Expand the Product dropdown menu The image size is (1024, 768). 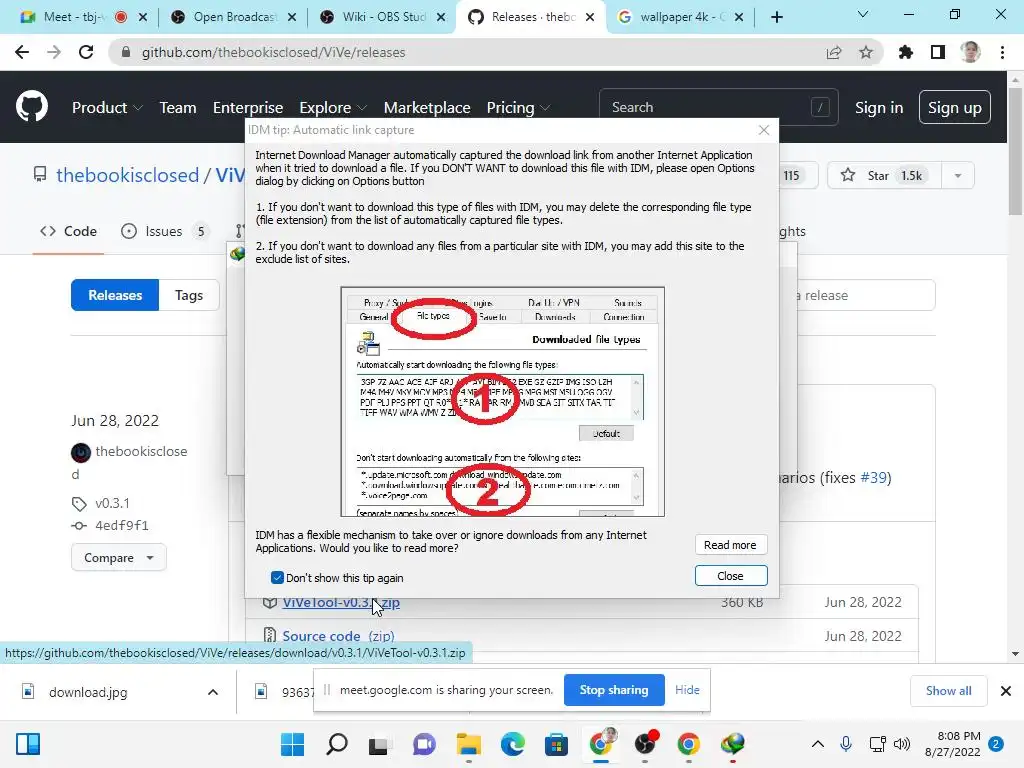pyautogui.click(x=107, y=108)
